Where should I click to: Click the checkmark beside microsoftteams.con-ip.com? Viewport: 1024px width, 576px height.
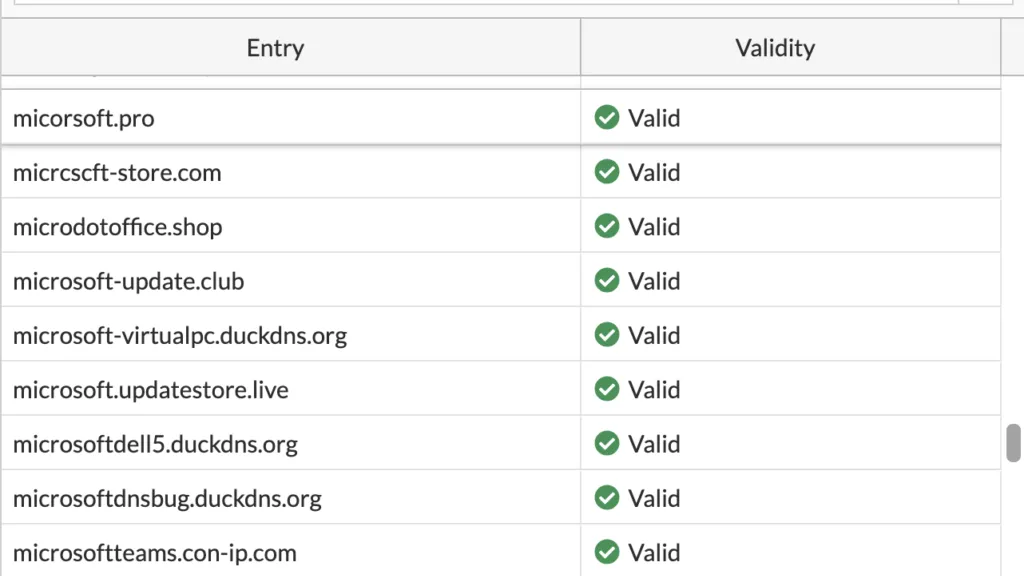tap(607, 552)
